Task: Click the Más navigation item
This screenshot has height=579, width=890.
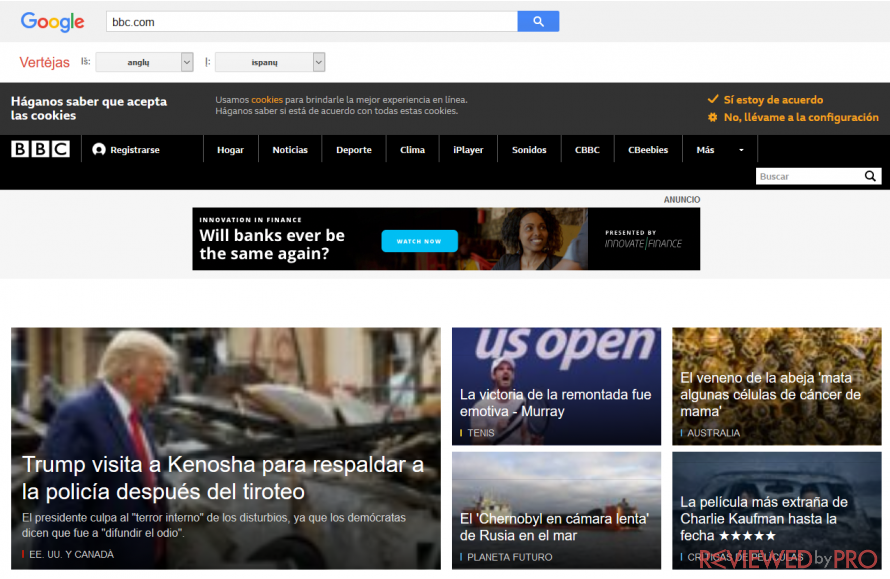Action: pos(705,150)
